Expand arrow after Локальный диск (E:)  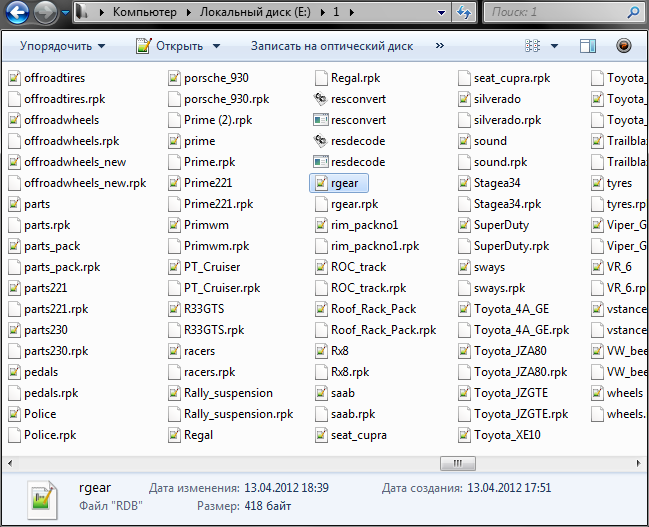[x=322, y=12]
